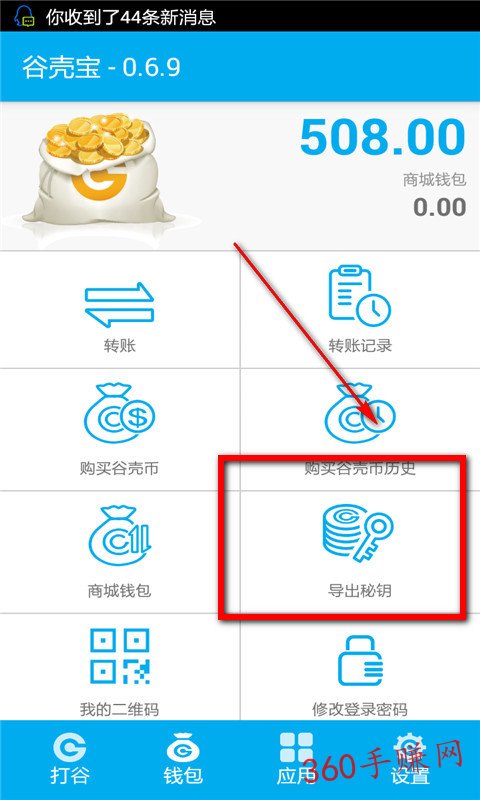Switch to the 应用 bottom tab
This screenshot has height=800, width=480.
pyautogui.click(x=296, y=760)
